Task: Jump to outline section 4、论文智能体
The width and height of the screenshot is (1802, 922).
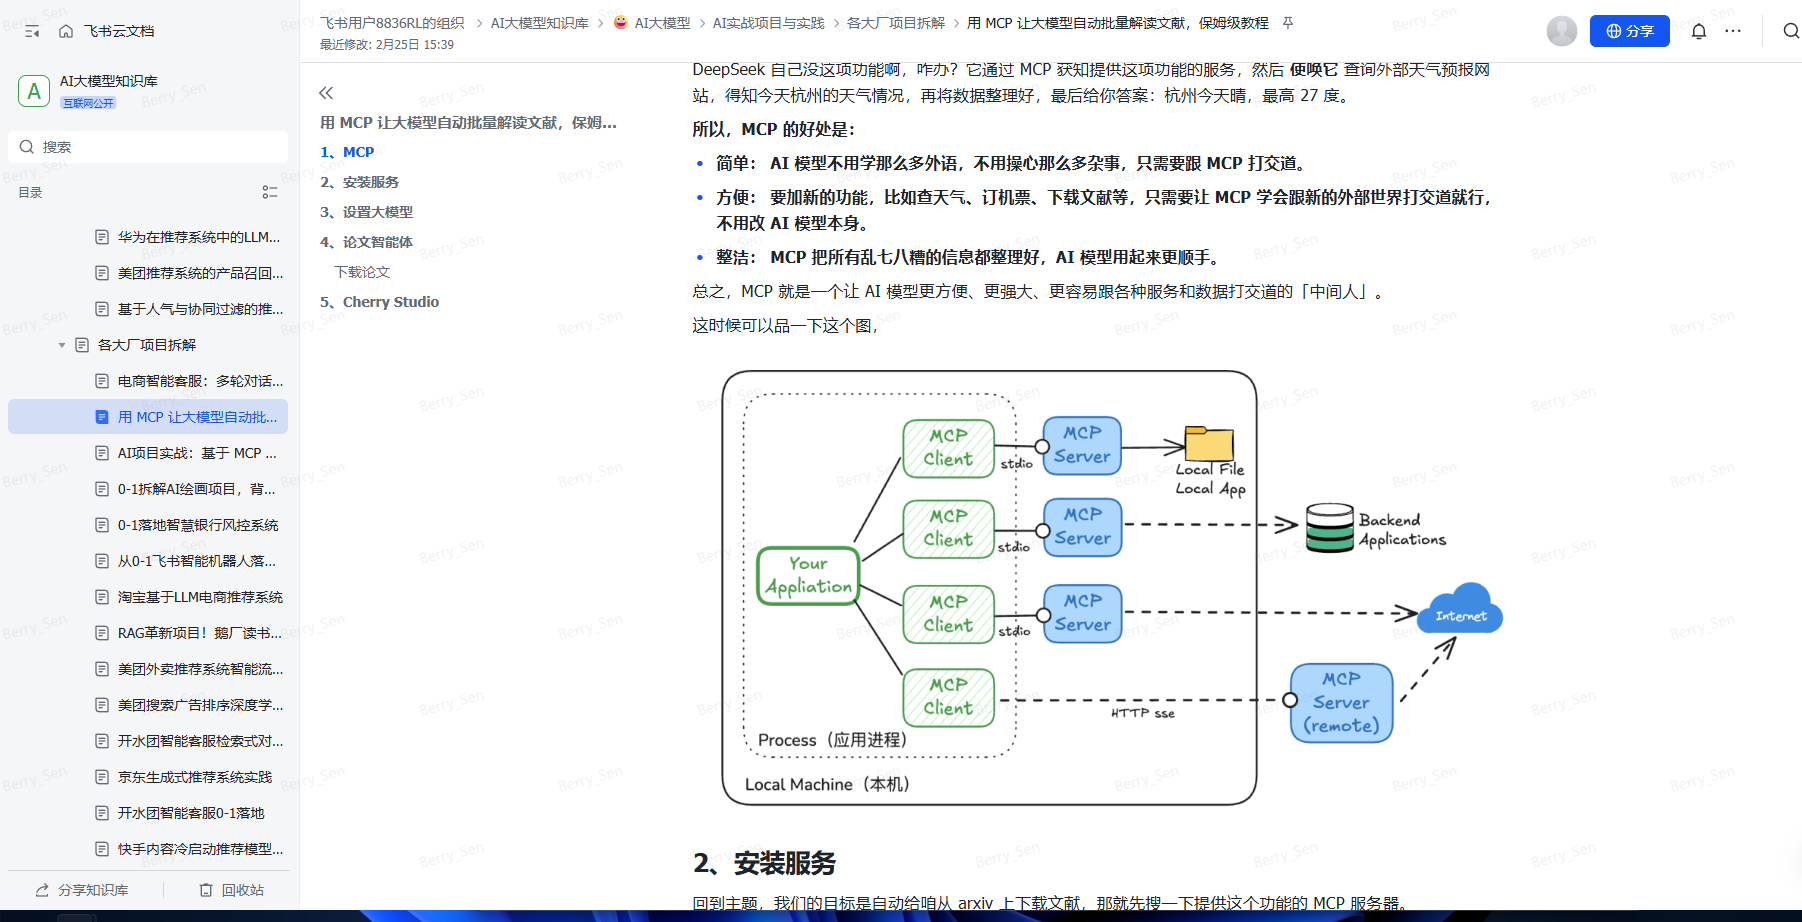Action: [367, 242]
